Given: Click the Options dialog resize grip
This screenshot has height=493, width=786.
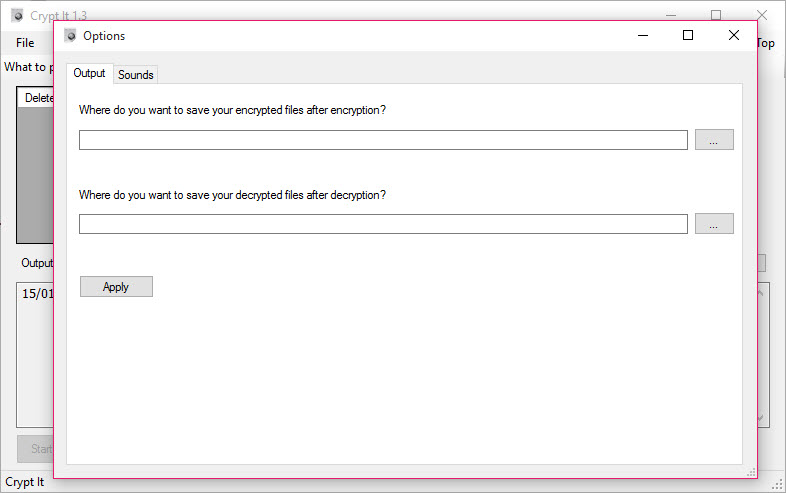Looking at the screenshot, I should tap(751, 472).
